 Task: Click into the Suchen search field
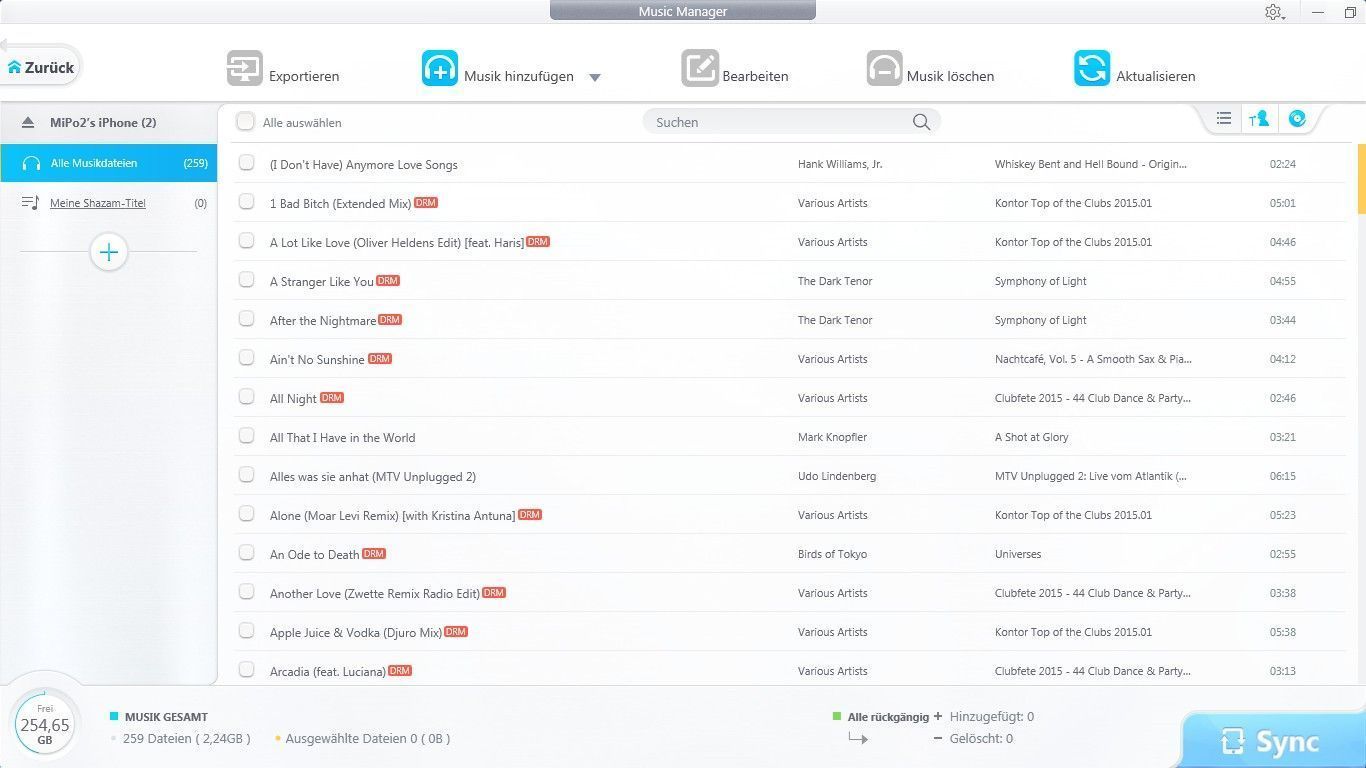pos(780,122)
